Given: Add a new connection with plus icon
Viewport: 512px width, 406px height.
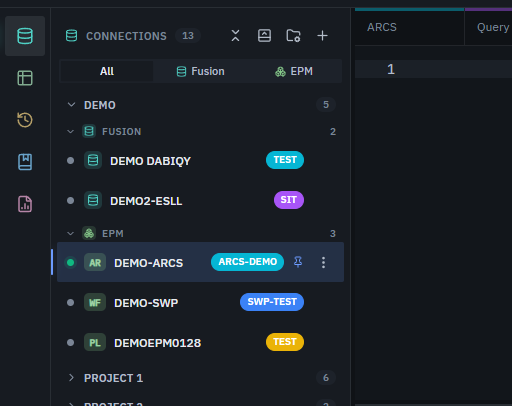Looking at the screenshot, I should (322, 36).
